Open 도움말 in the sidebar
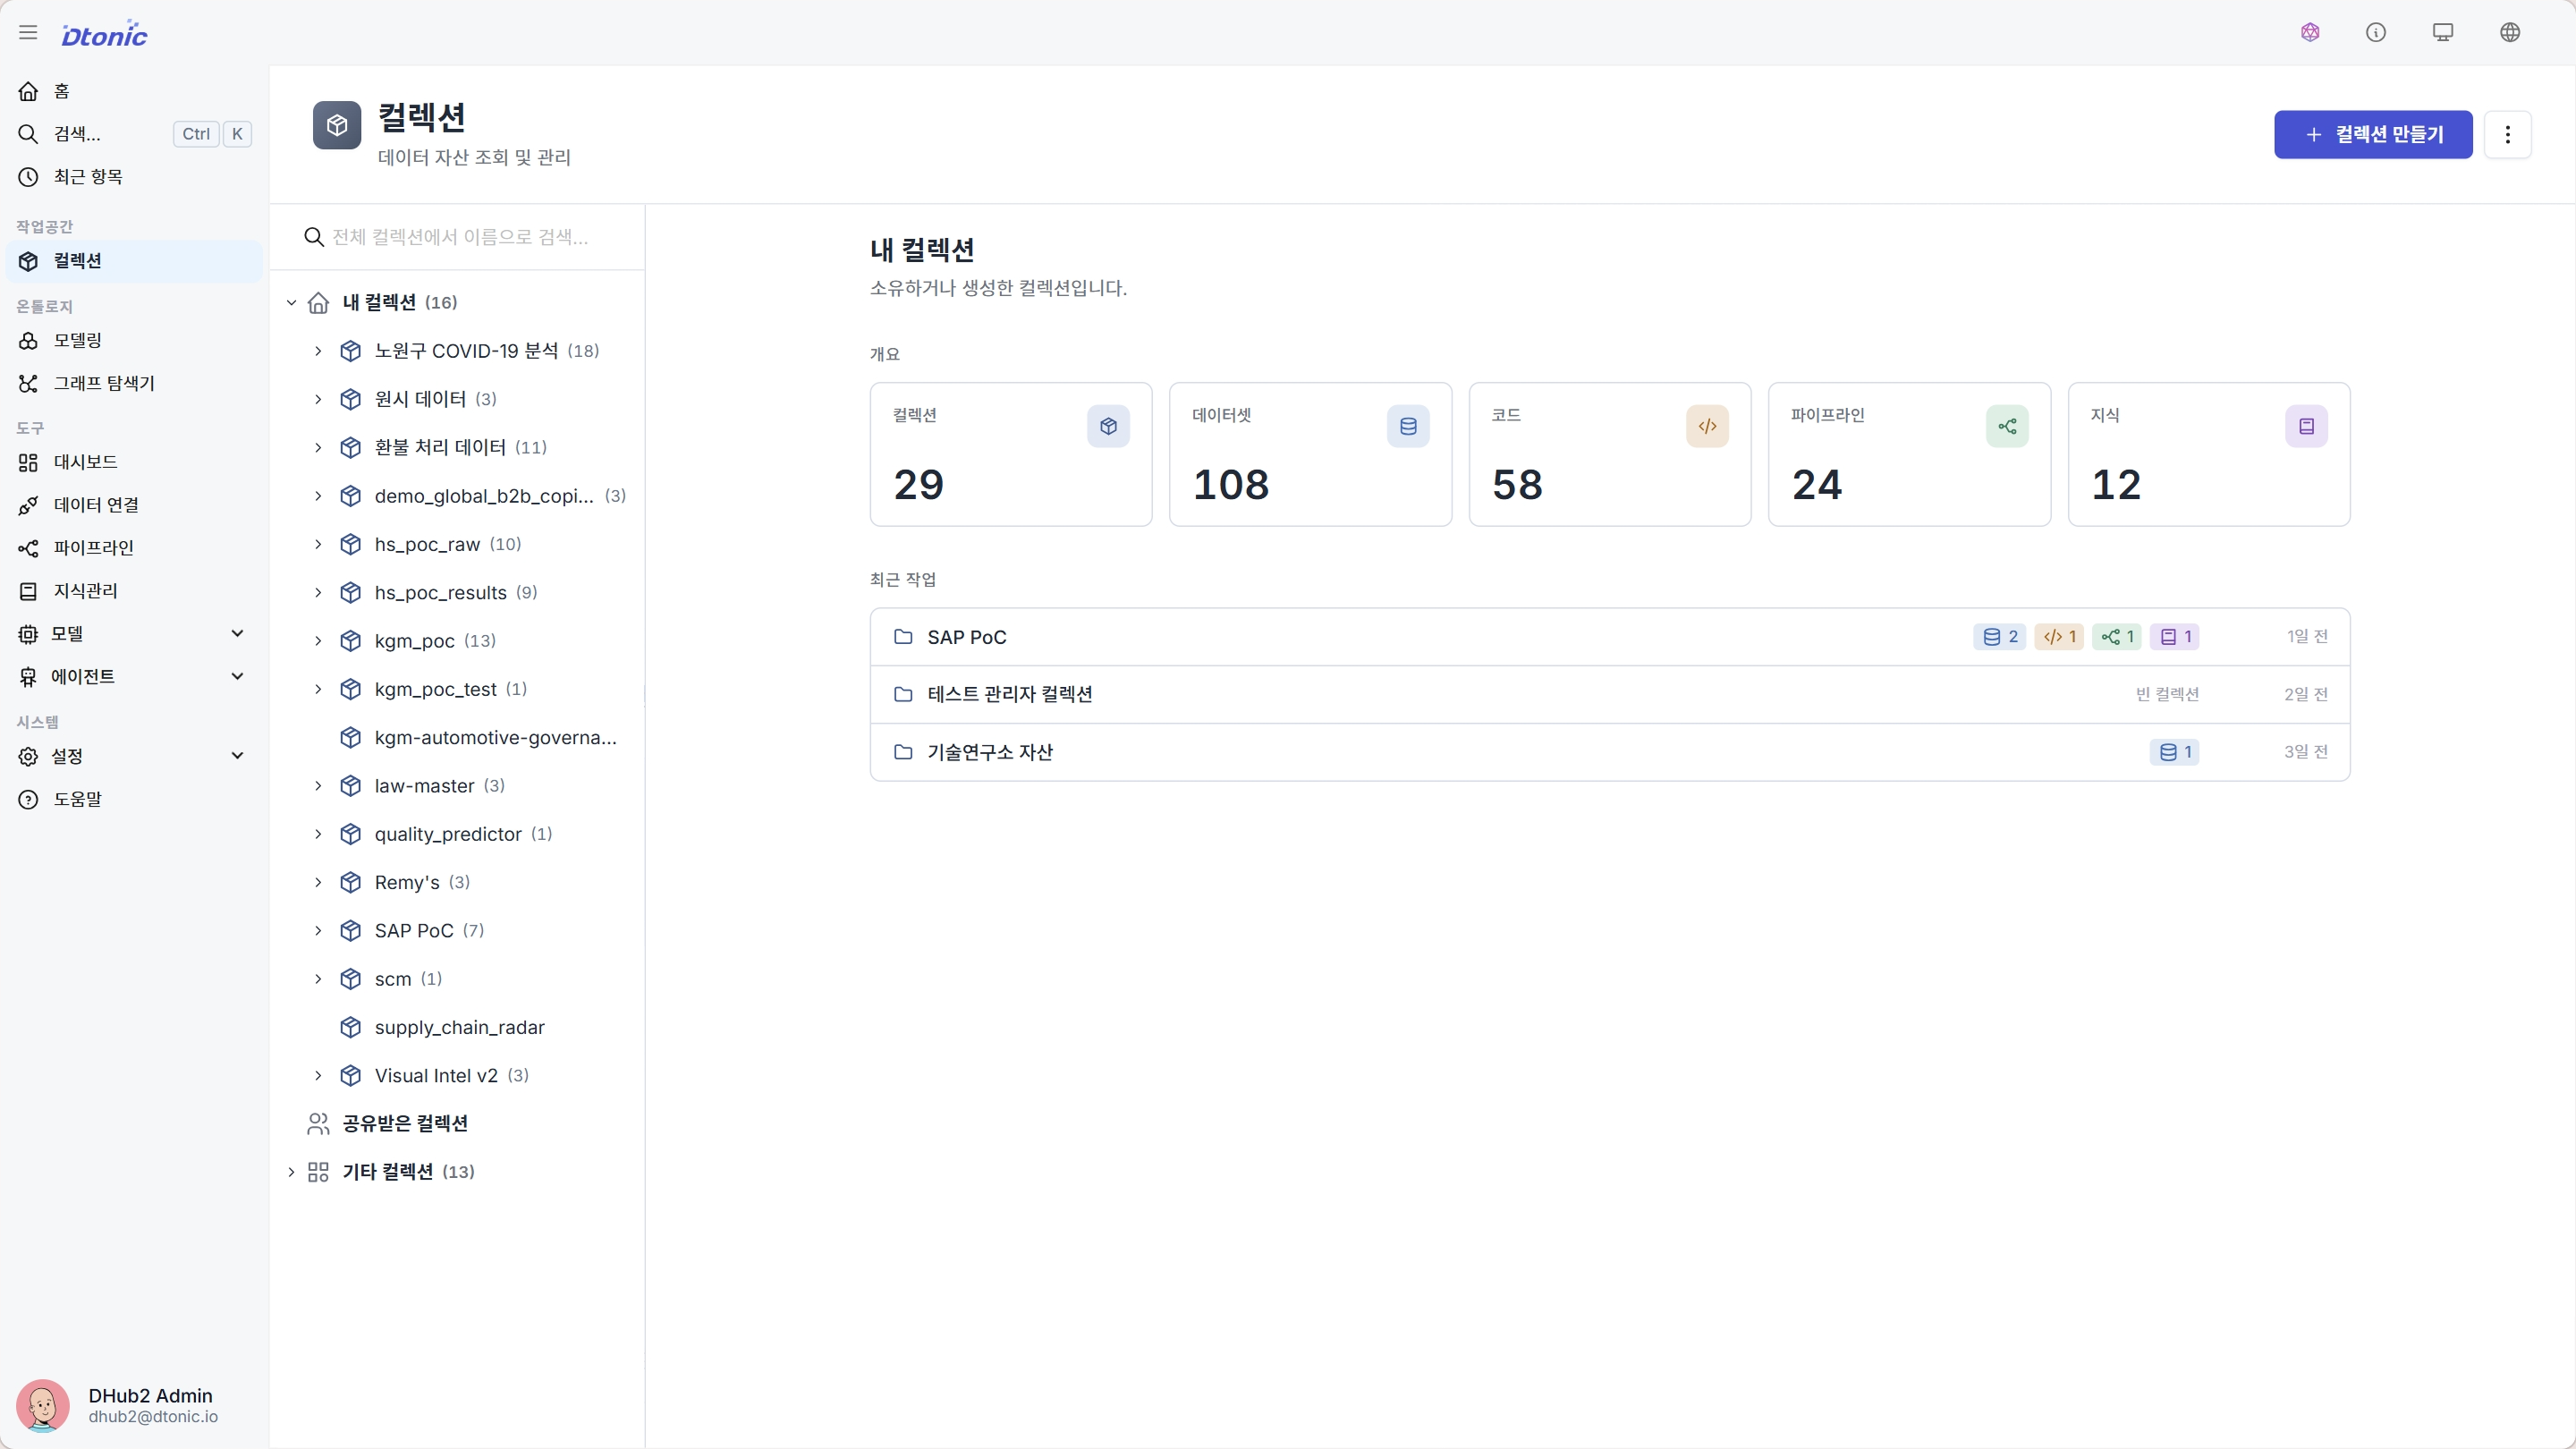Viewport: 2576px width, 1449px height. point(134,799)
